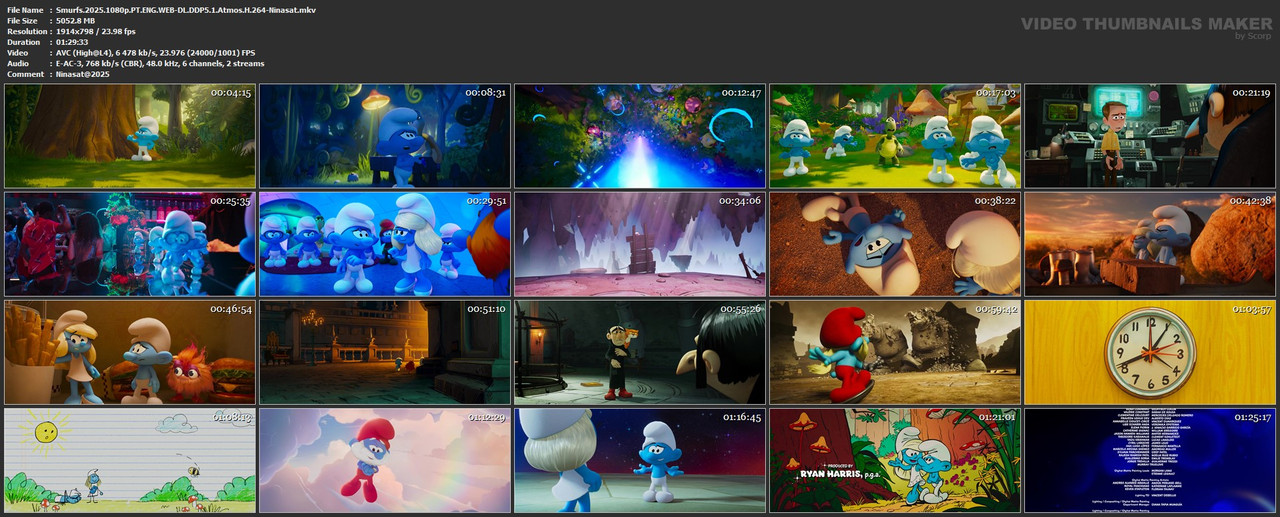This screenshot has height=517, width=1280.
Task: Click the duration value 01:29:33
Action: 75,42
